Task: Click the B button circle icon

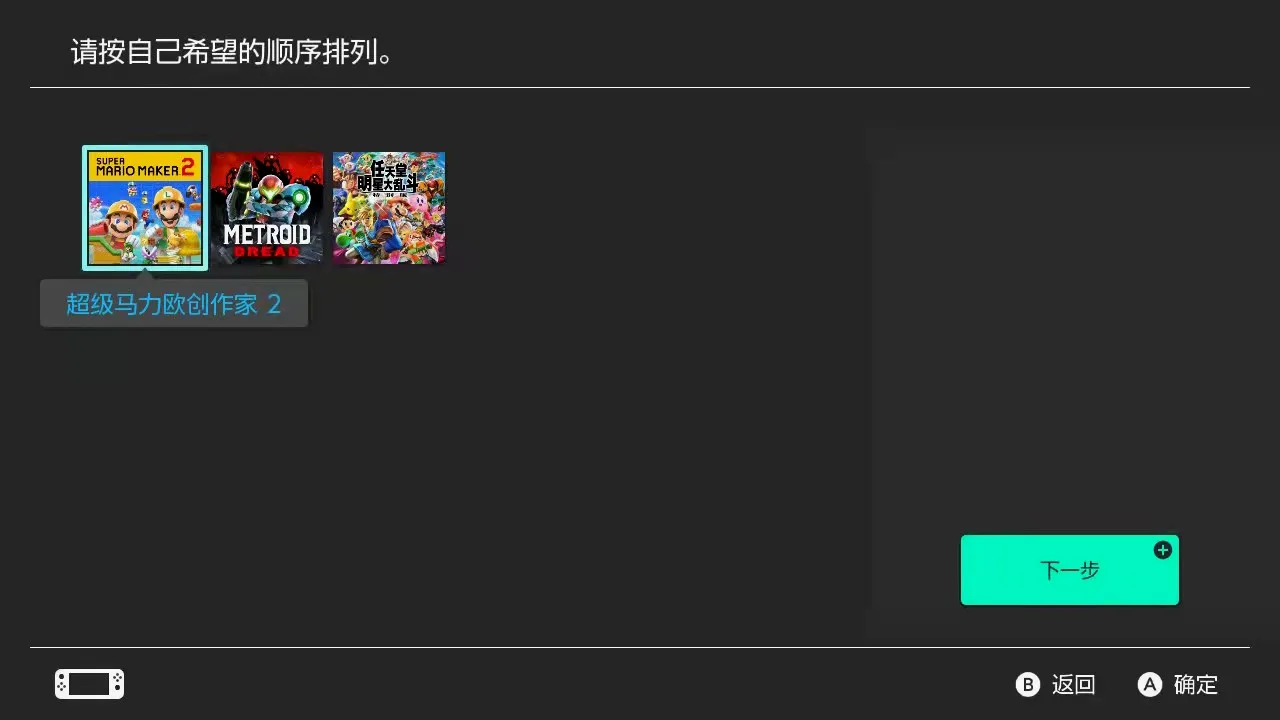Action: tap(1027, 684)
